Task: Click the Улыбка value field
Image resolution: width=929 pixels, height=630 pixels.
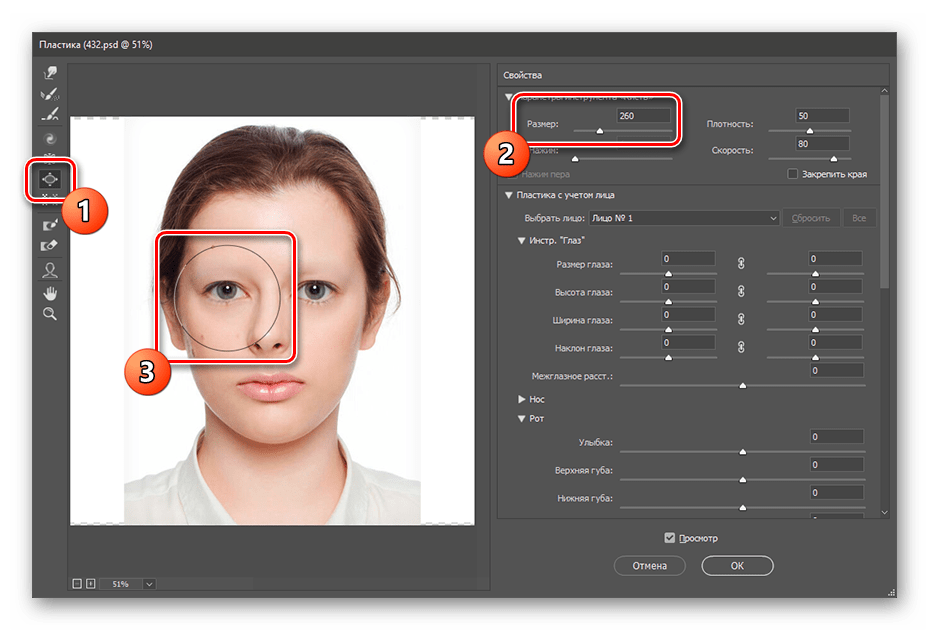Action: point(837,436)
